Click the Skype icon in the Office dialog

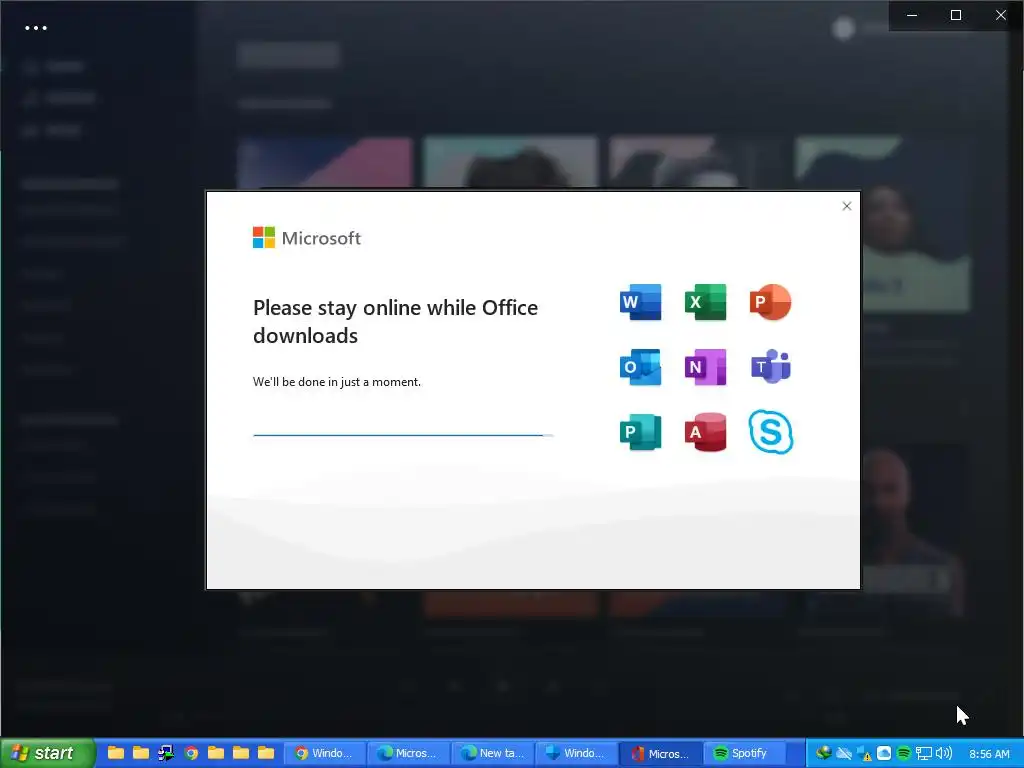point(771,432)
